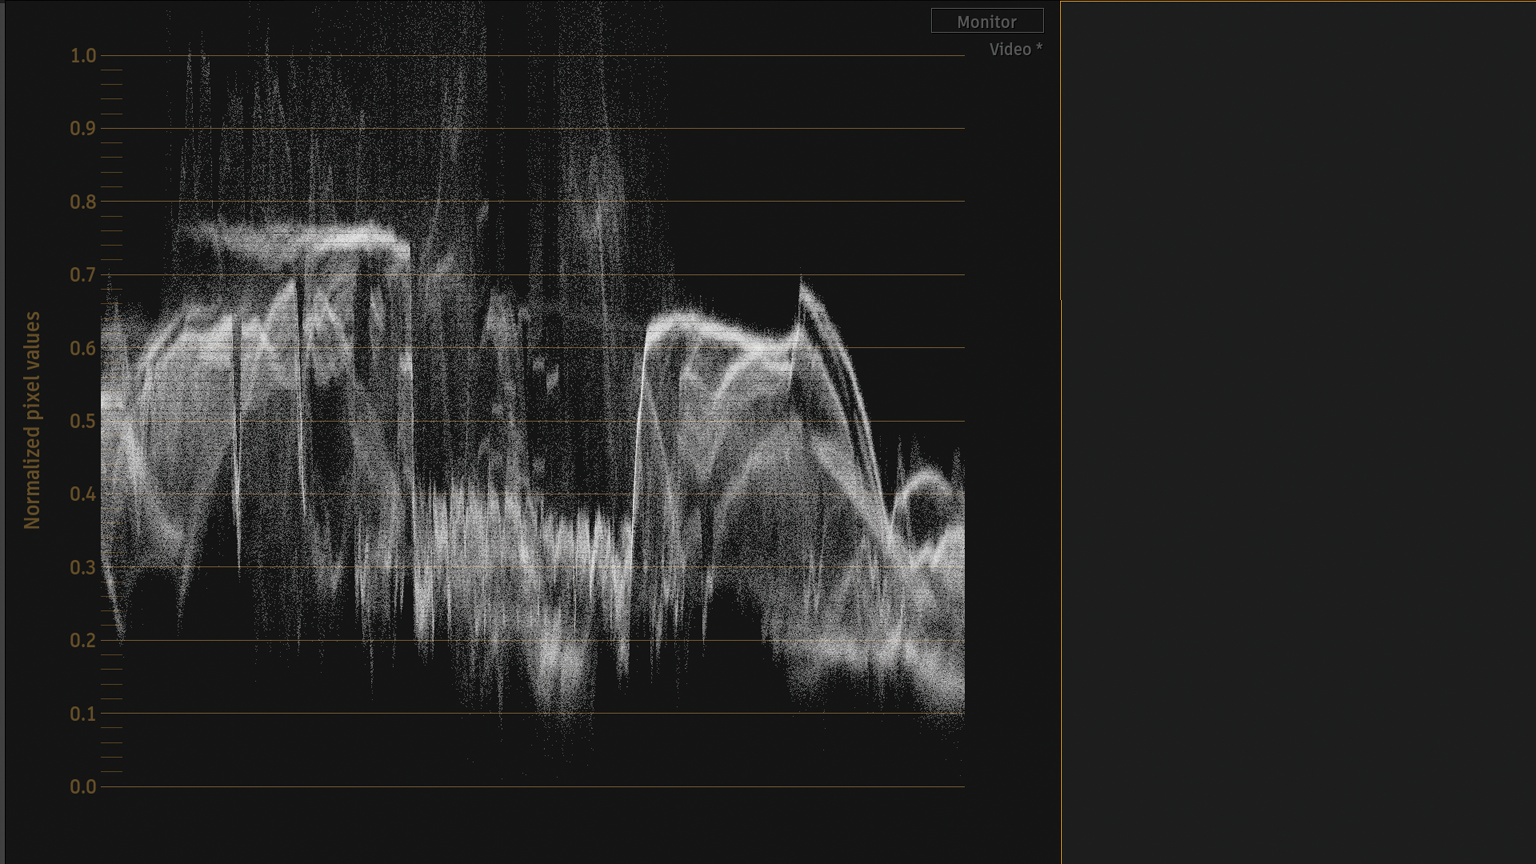Click the 0.8 axis label
The image size is (1536, 864).
(x=83, y=202)
